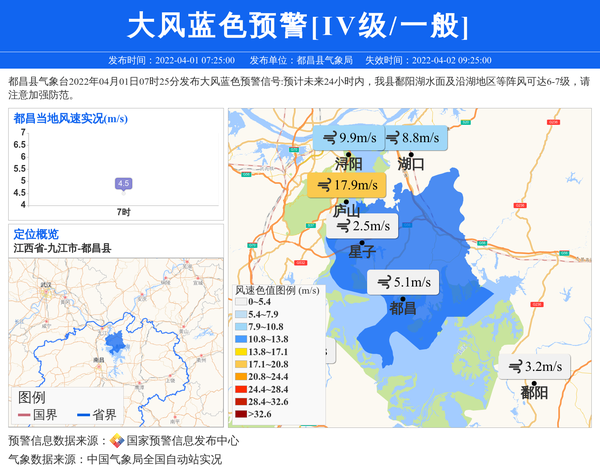Click the 都昌当地风速实况 chart heading

click(70, 118)
